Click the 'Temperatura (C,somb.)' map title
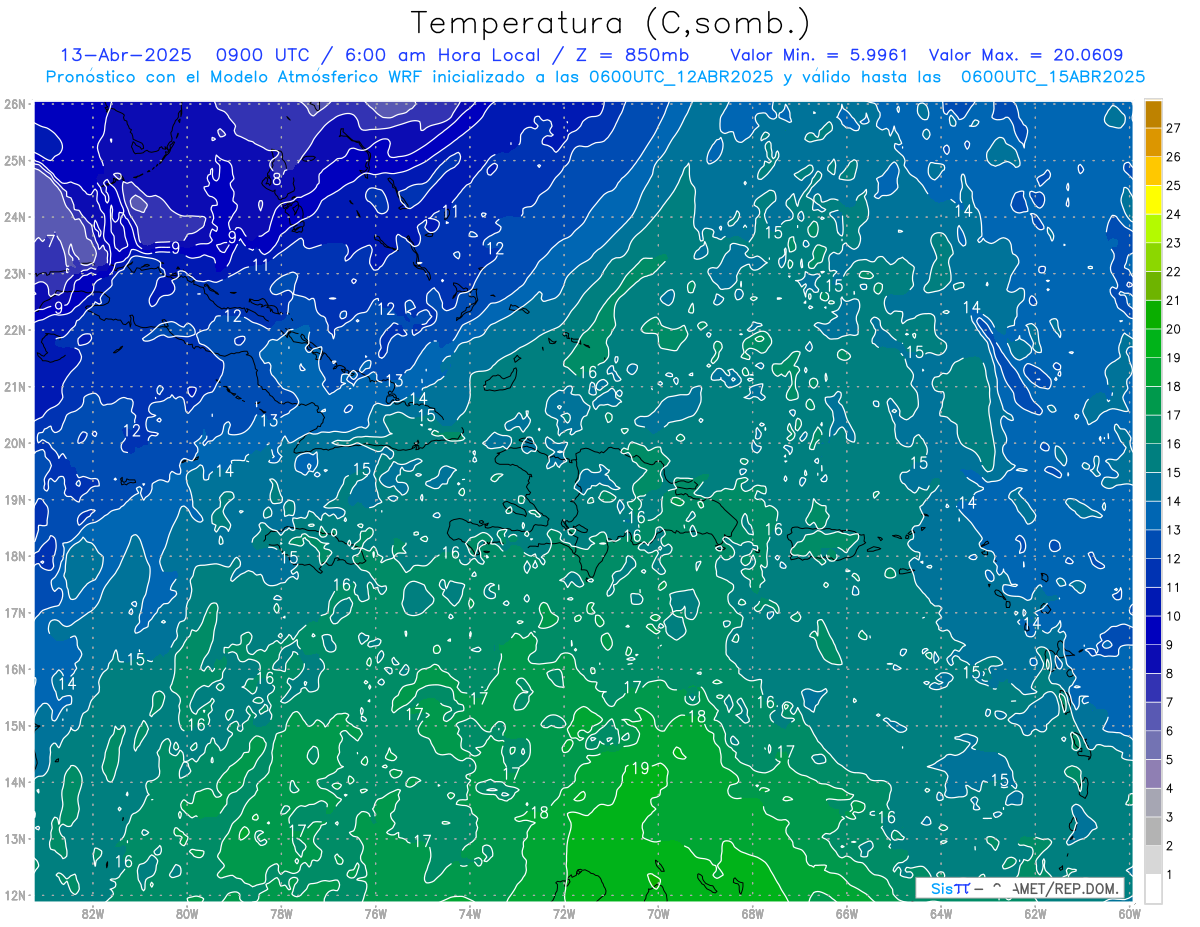This screenshot has height=927, width=1200. 611,23
